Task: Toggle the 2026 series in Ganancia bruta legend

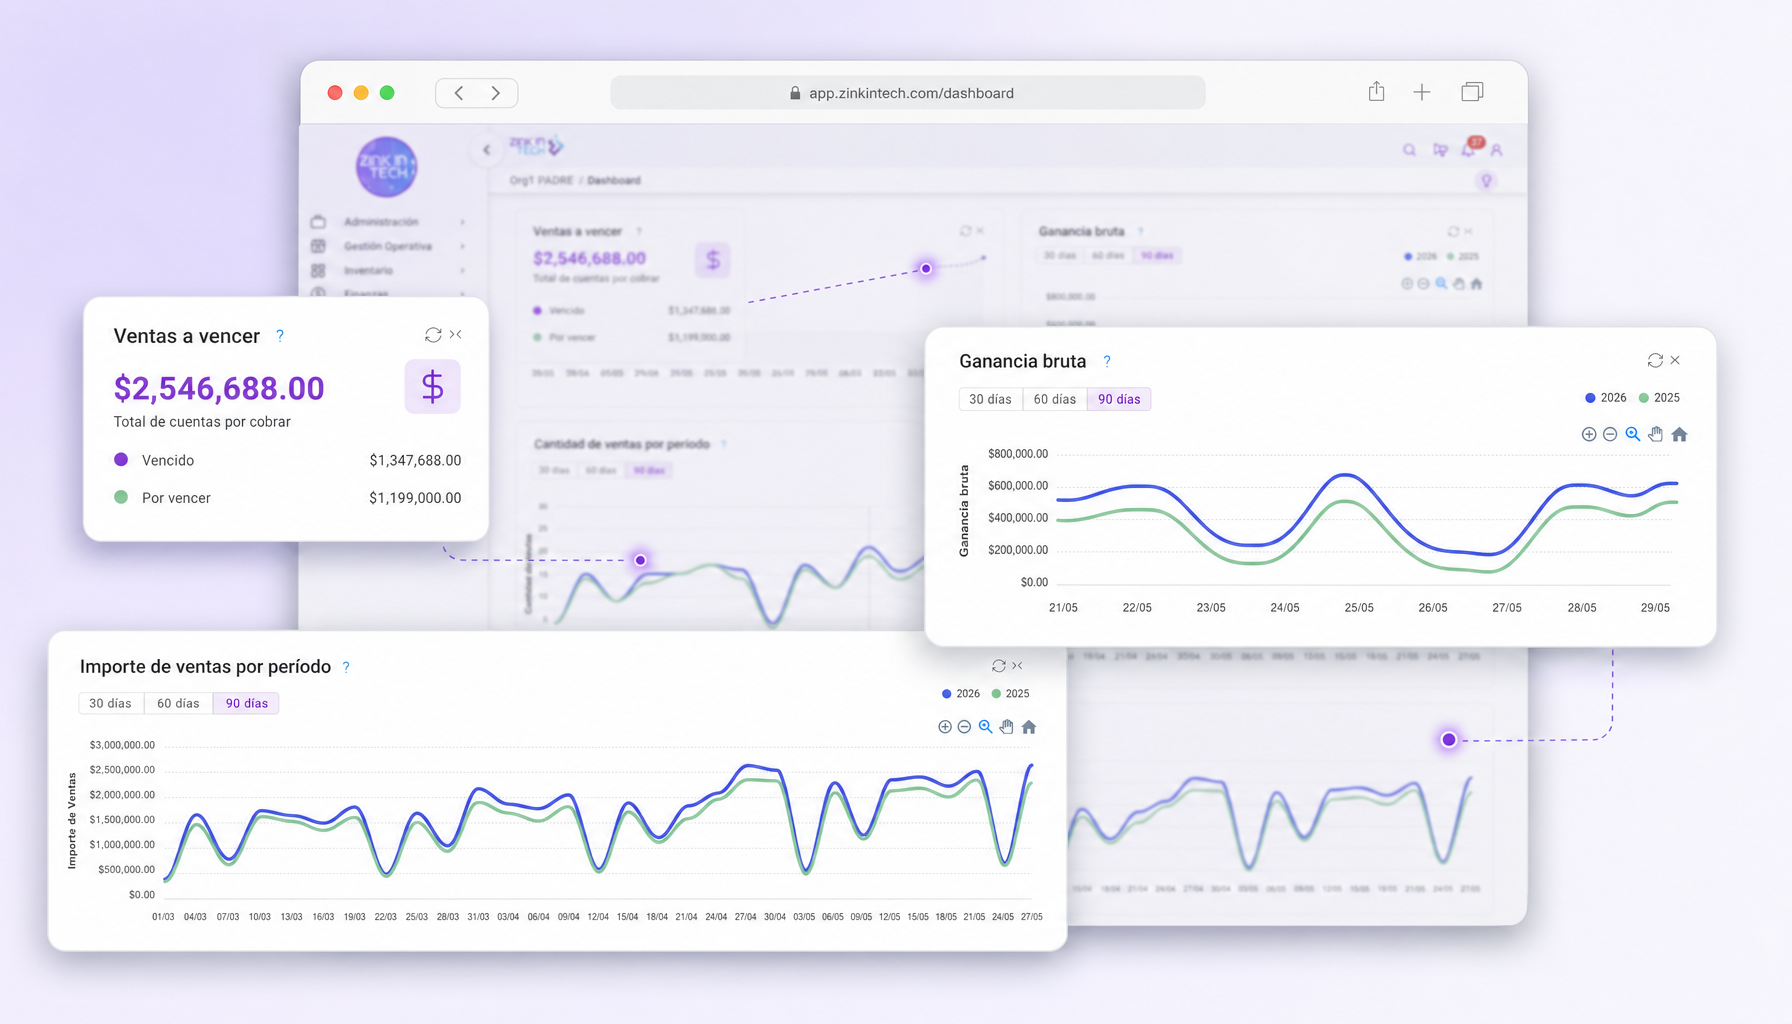Action: tap(1606, 398)
